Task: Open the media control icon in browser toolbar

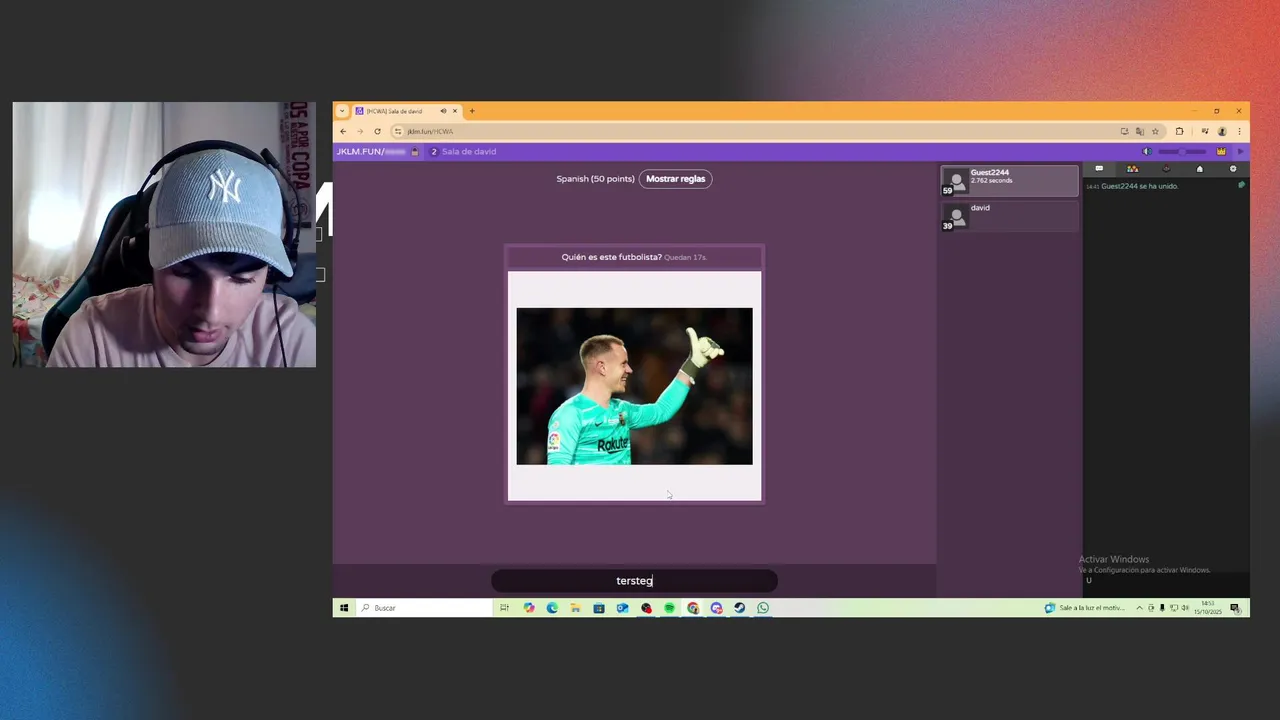Action: 1205,131
